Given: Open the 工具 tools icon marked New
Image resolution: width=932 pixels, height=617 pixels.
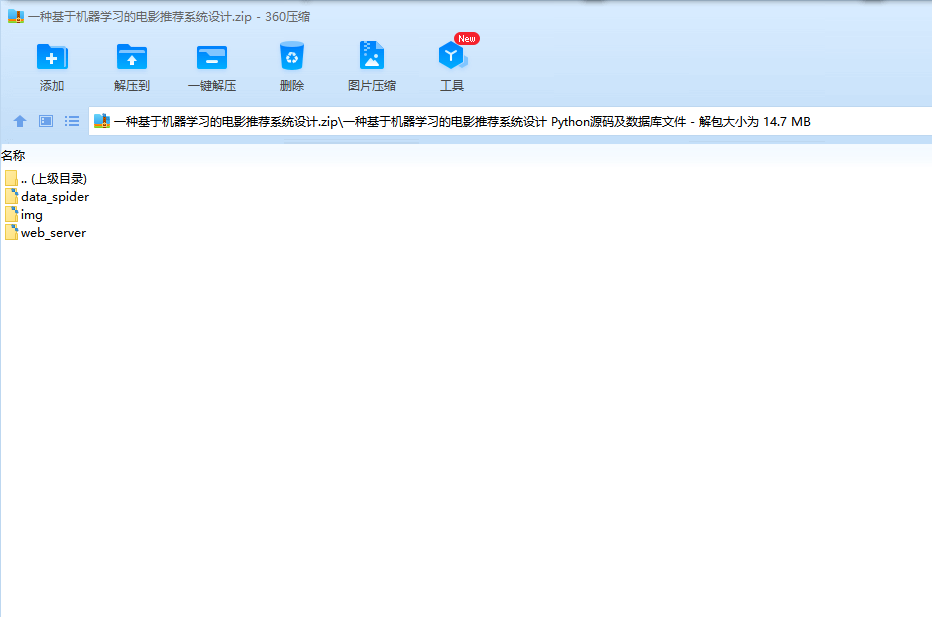Looking at the screenshot, I should pos(452,56).
